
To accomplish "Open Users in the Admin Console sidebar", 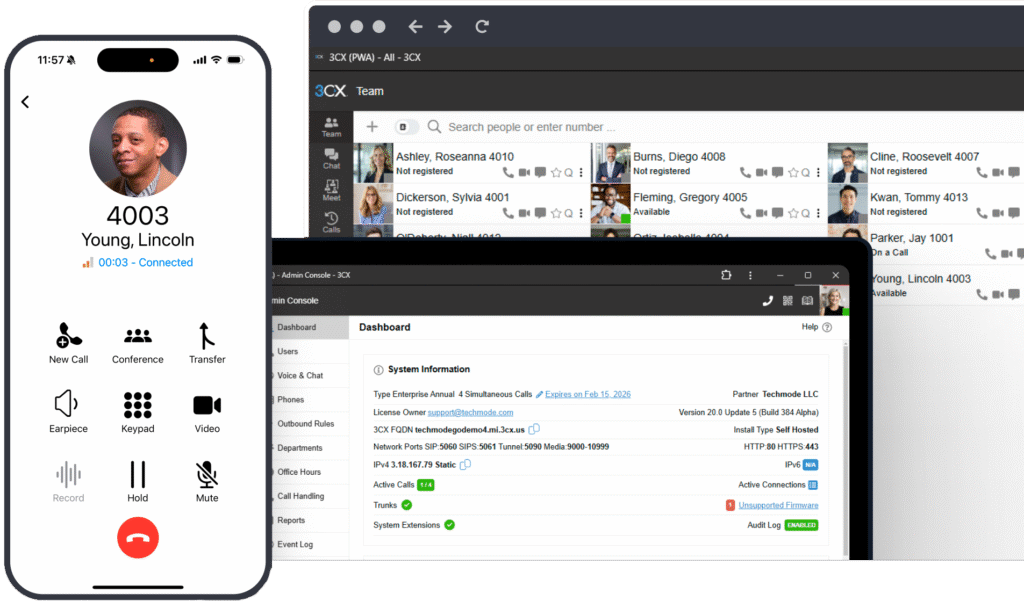I will point(288,352).
